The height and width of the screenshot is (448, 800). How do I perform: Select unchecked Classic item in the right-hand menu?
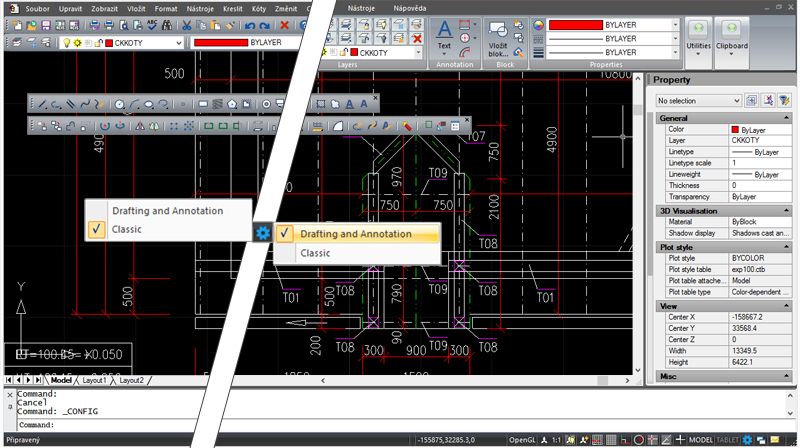coord(357,253)
